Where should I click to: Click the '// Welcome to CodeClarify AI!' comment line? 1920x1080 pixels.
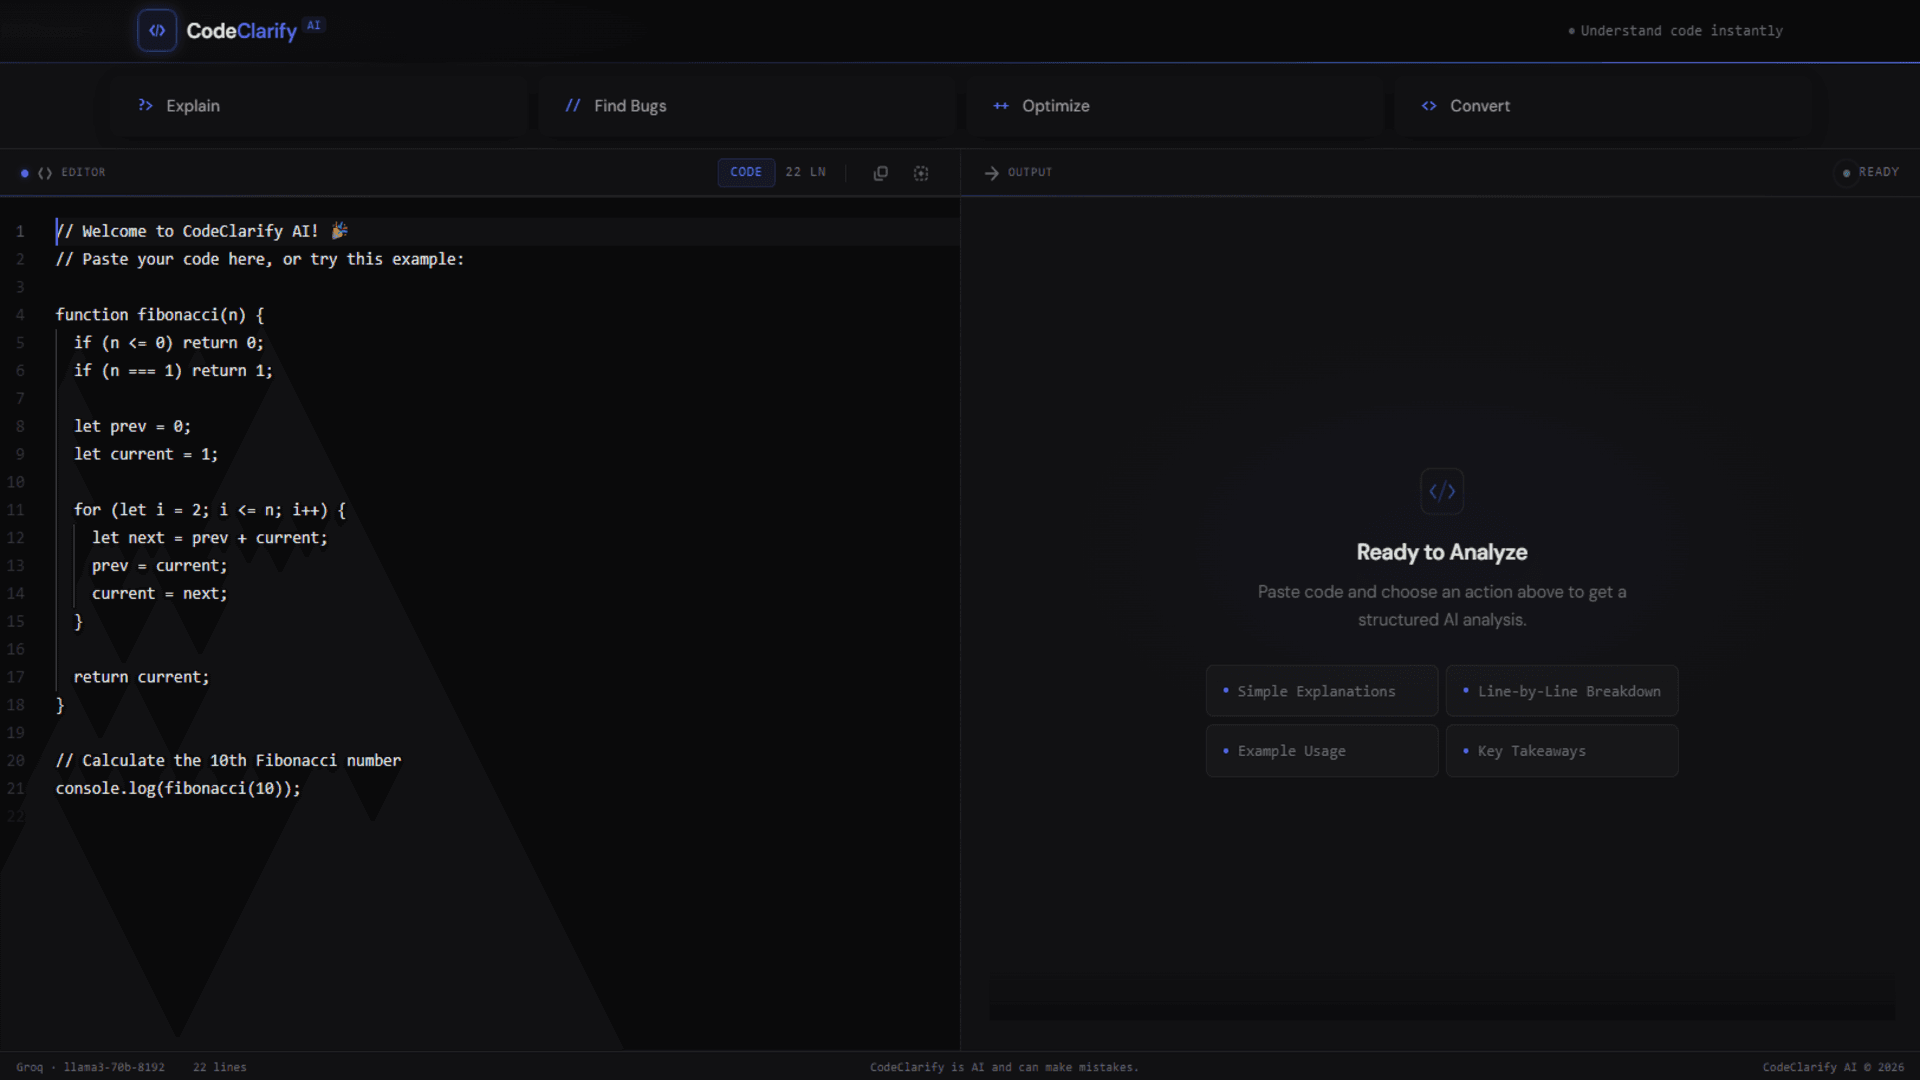pos(202,231)
